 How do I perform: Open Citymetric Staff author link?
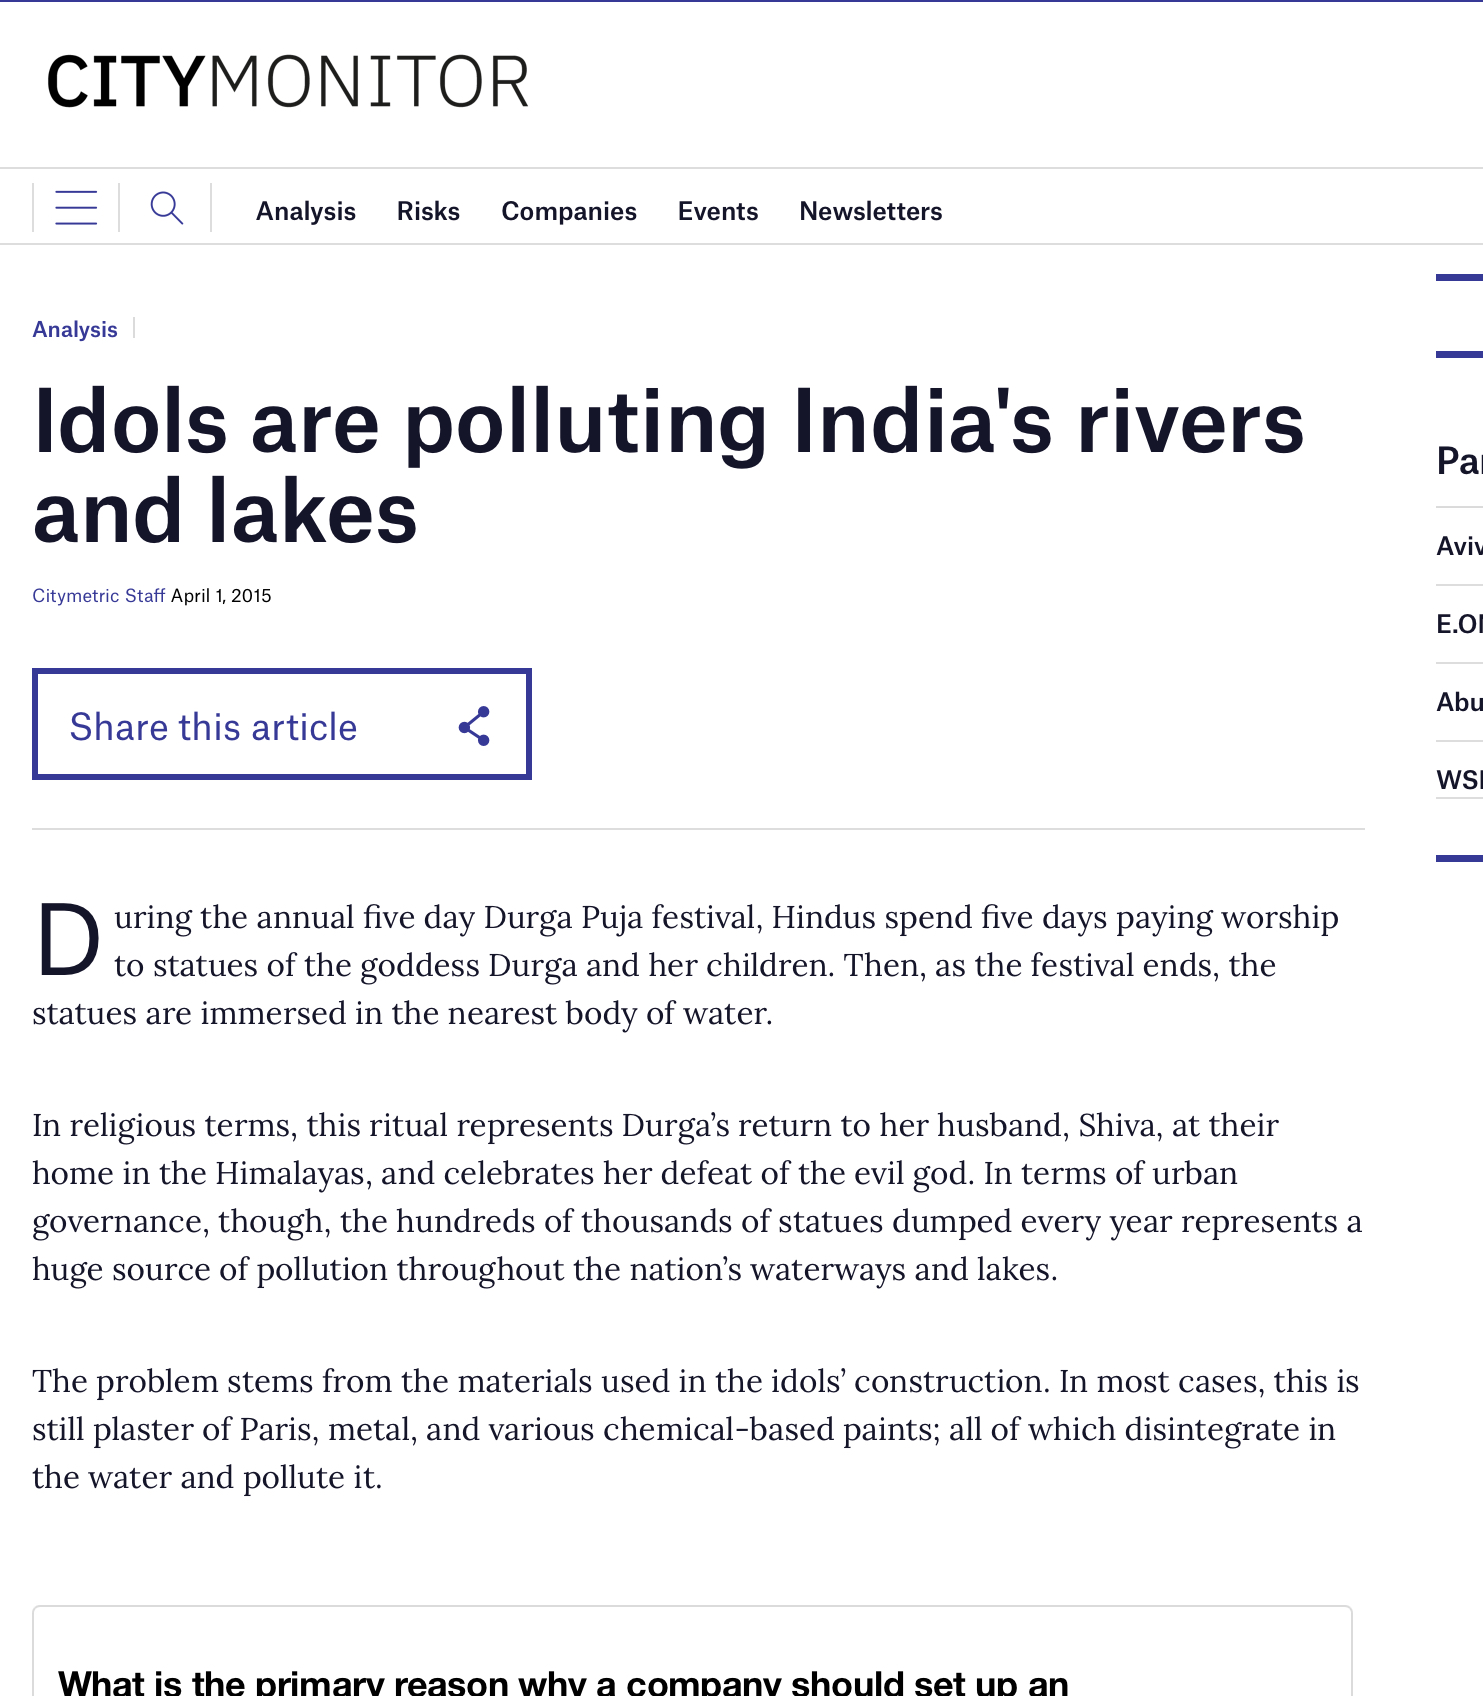pos(98,596)
